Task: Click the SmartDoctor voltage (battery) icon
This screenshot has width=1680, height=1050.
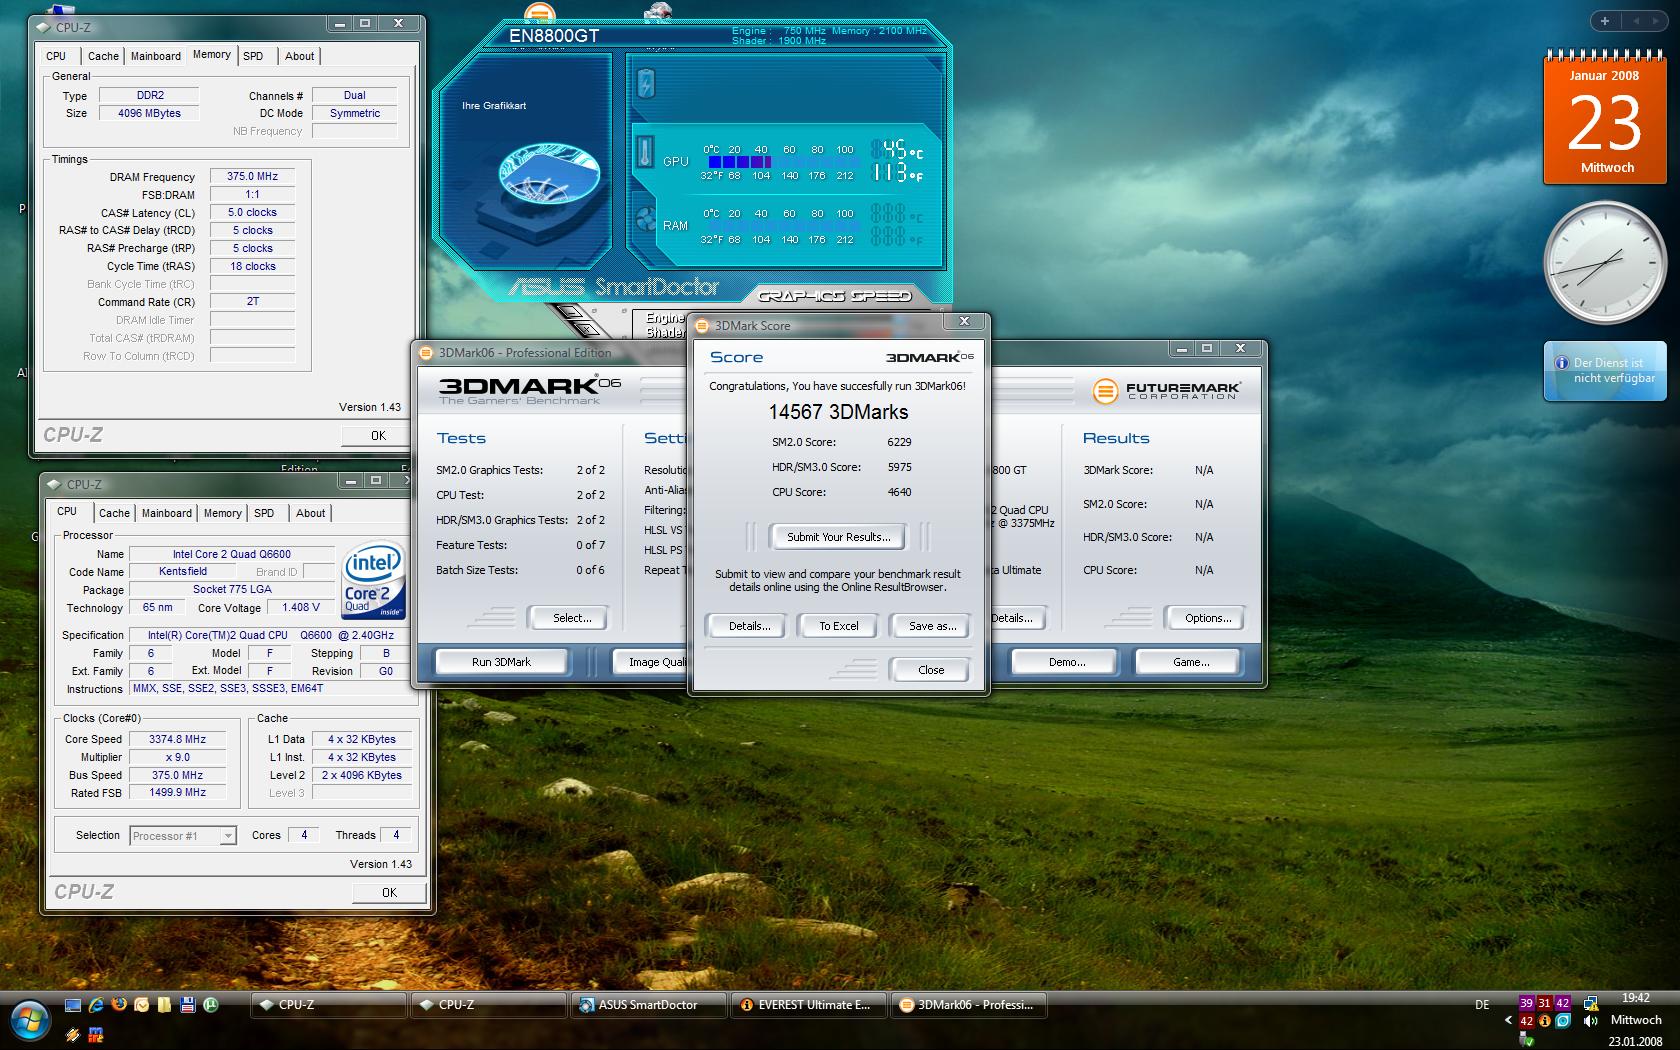Action: pos(646,83)
